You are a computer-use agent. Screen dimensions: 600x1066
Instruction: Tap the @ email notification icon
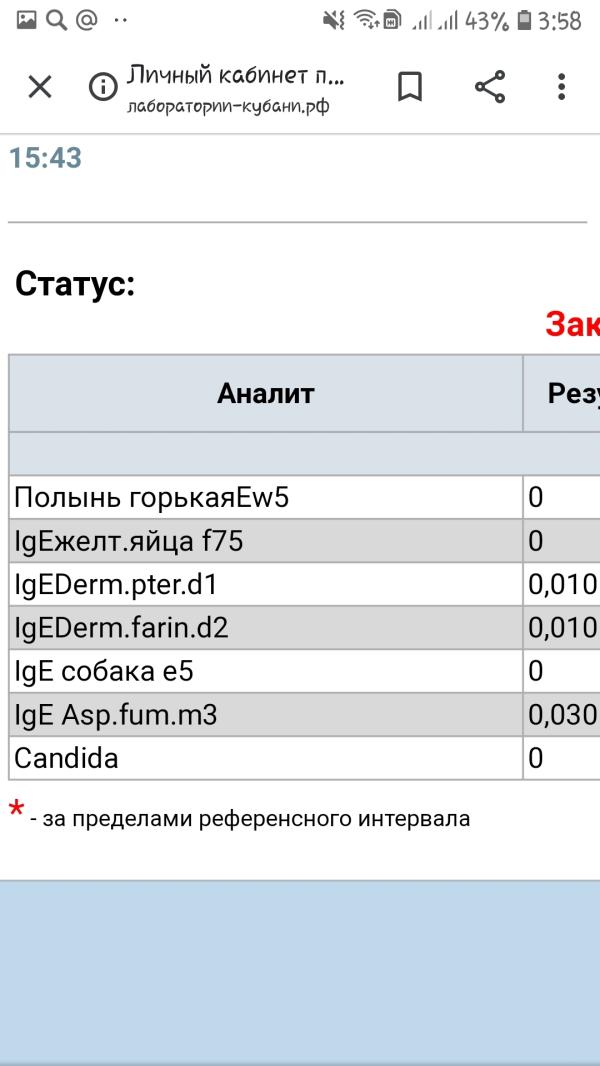click(87, 20)
